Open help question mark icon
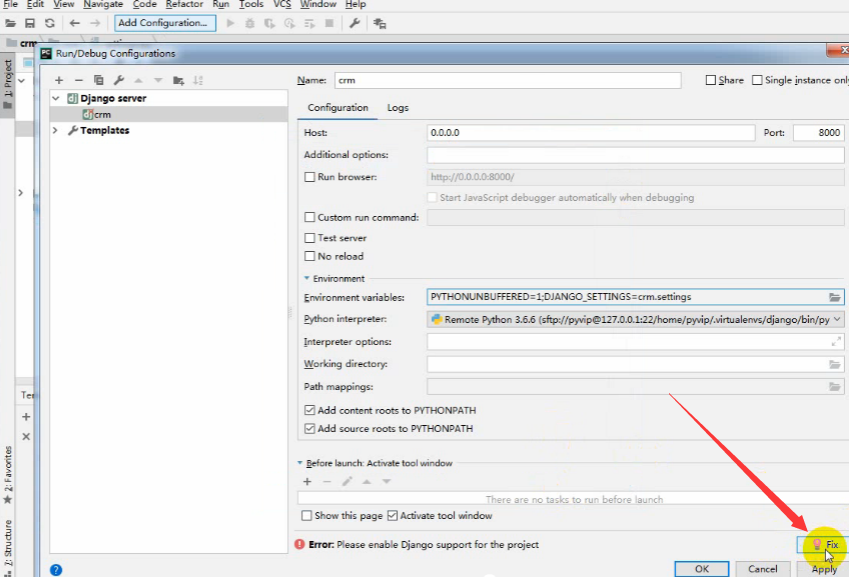The width and height of the screenshot is (849, 577). pyautogui.click(x=56, y=570)
